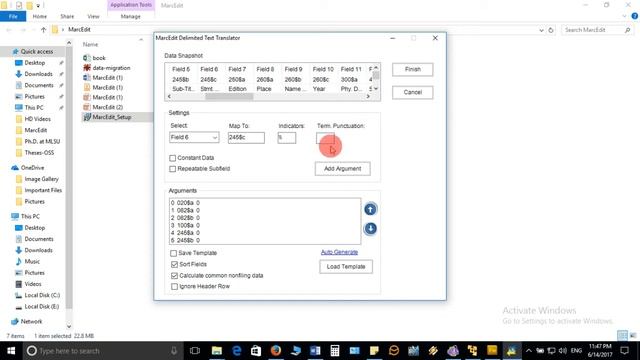Viewport: 640px width, 360px height.
Task: Click the Finish button
Action: point(413,69)
